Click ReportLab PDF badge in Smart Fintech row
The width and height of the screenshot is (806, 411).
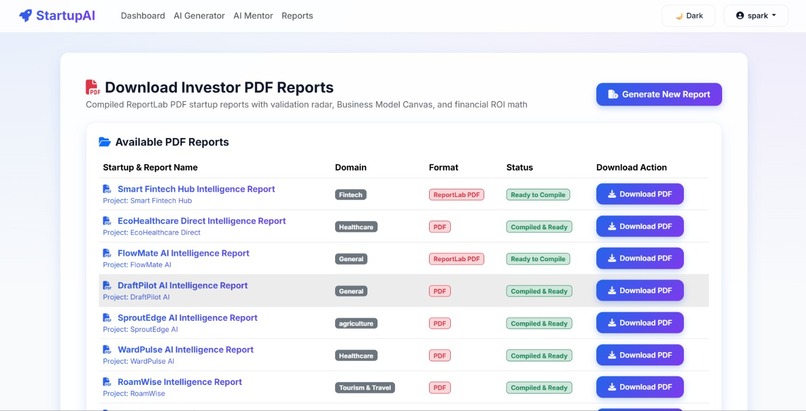pyautogui.click(x=456, y=195)
